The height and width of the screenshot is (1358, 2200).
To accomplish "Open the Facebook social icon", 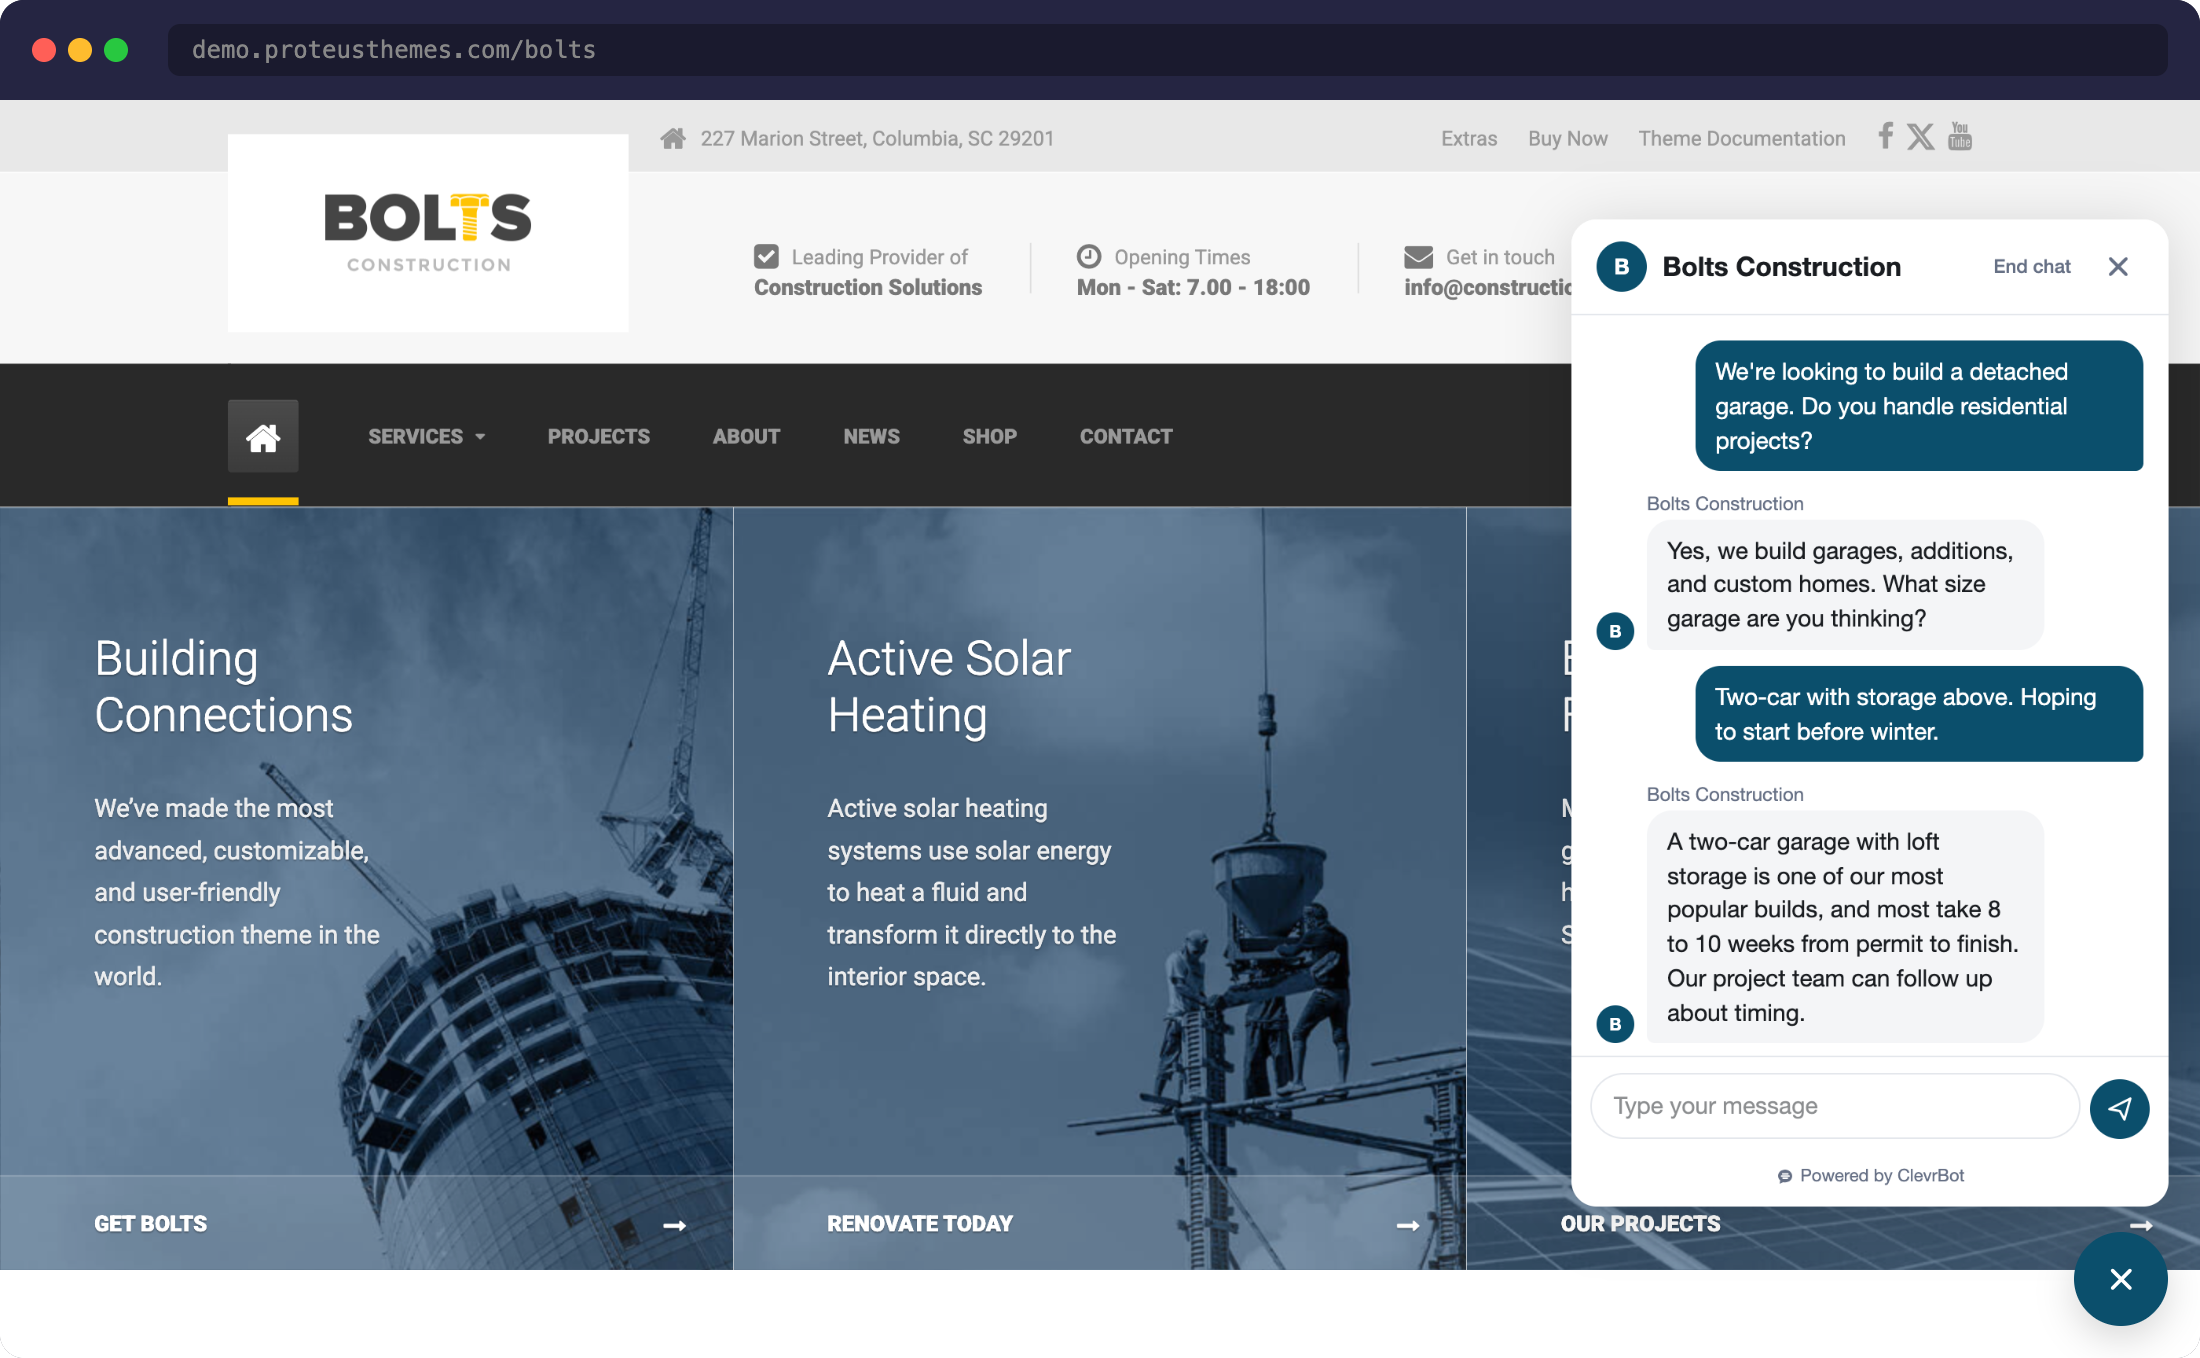I will 1885,136.
